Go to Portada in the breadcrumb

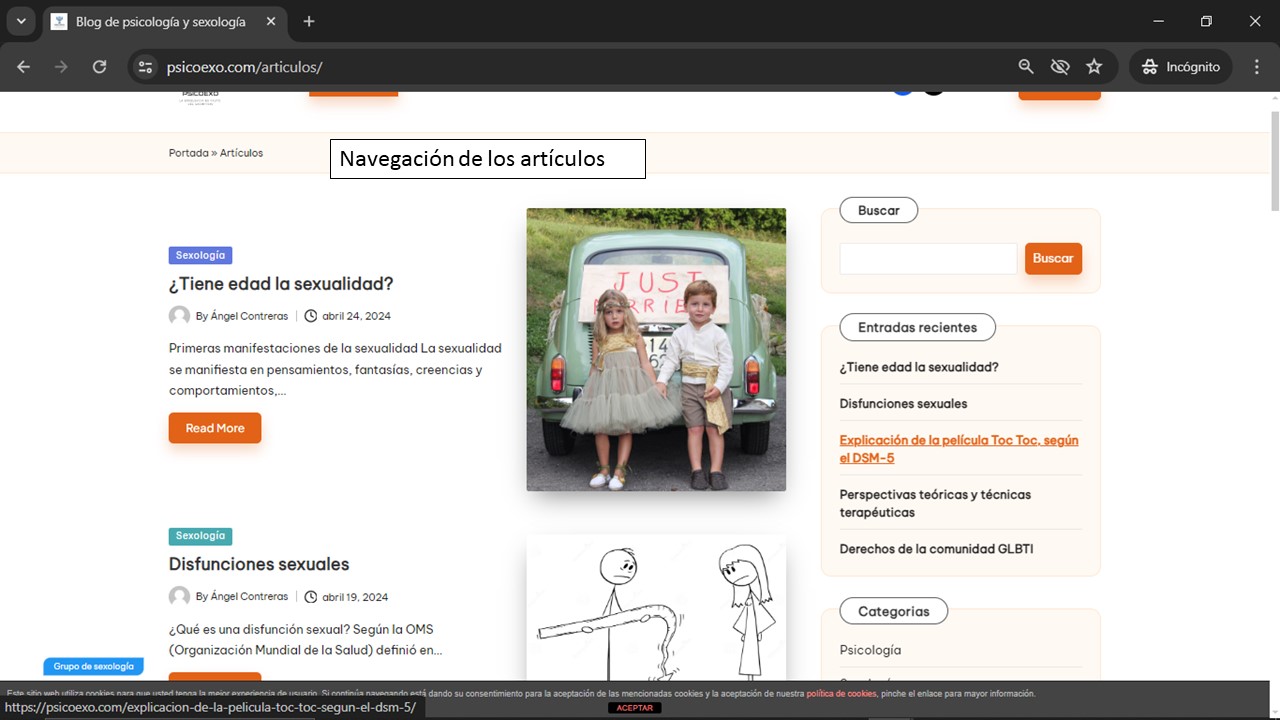[188, 153]
